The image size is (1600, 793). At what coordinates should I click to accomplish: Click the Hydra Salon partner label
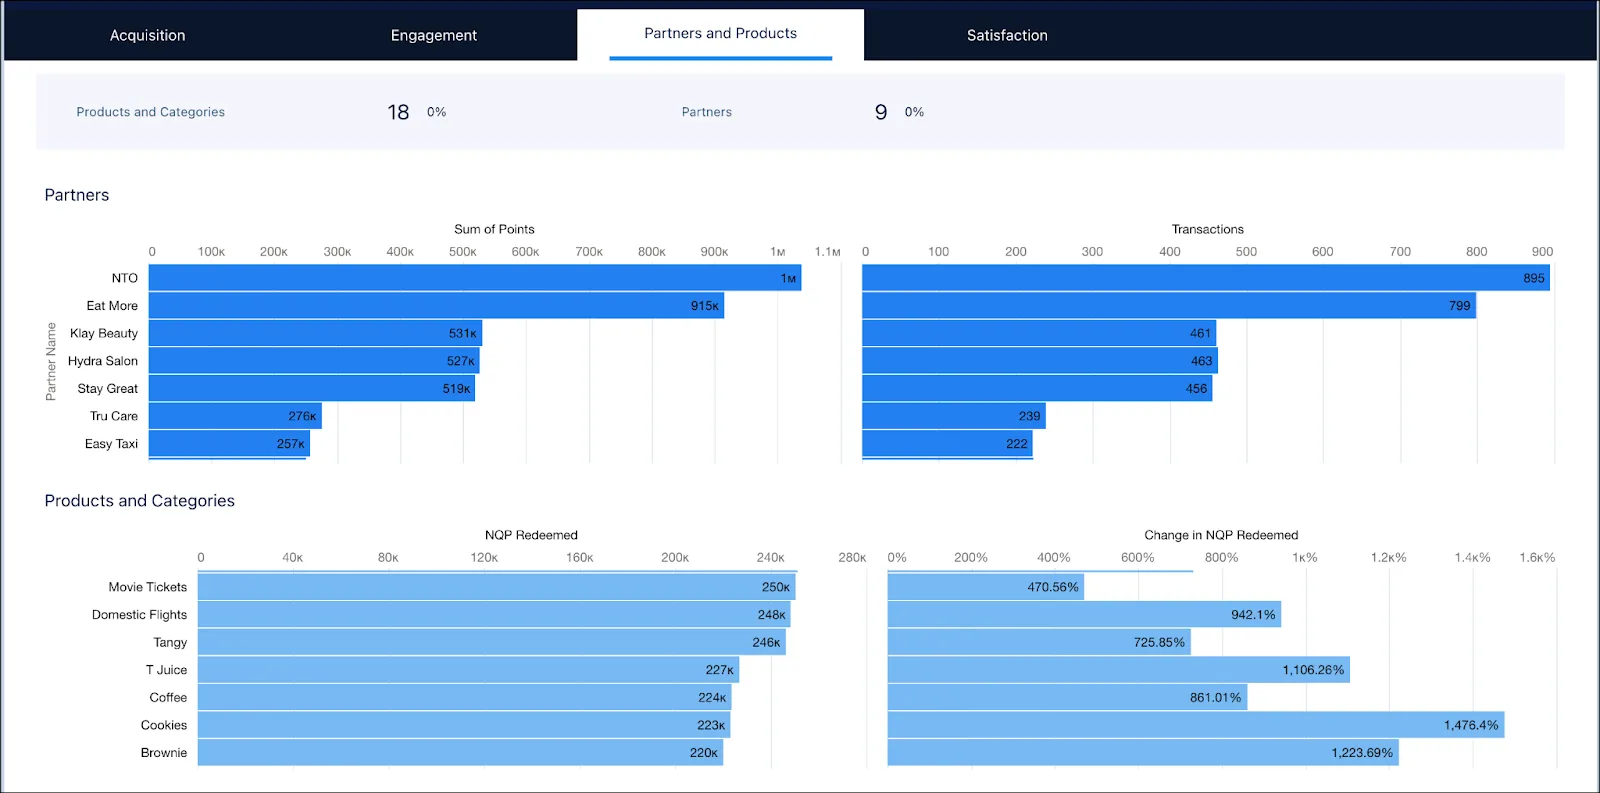pos(103,361)
